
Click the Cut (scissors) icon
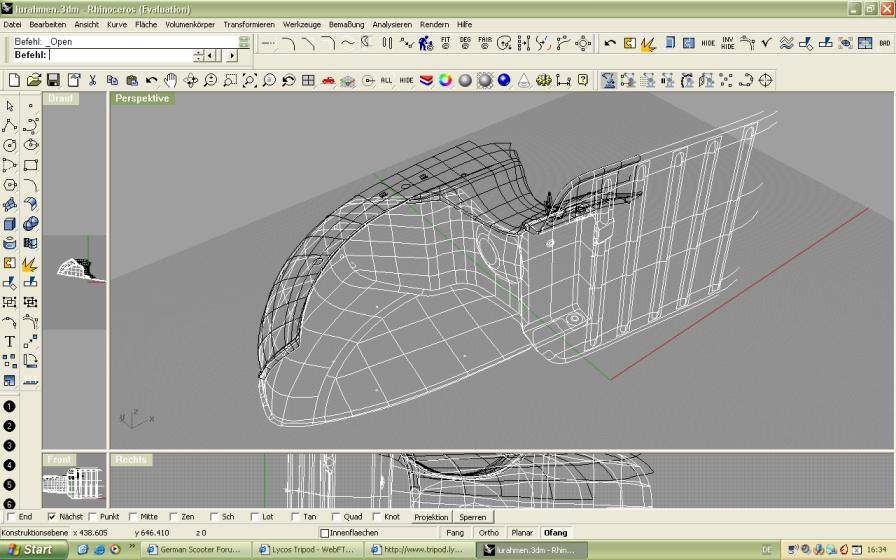(92, 80)
